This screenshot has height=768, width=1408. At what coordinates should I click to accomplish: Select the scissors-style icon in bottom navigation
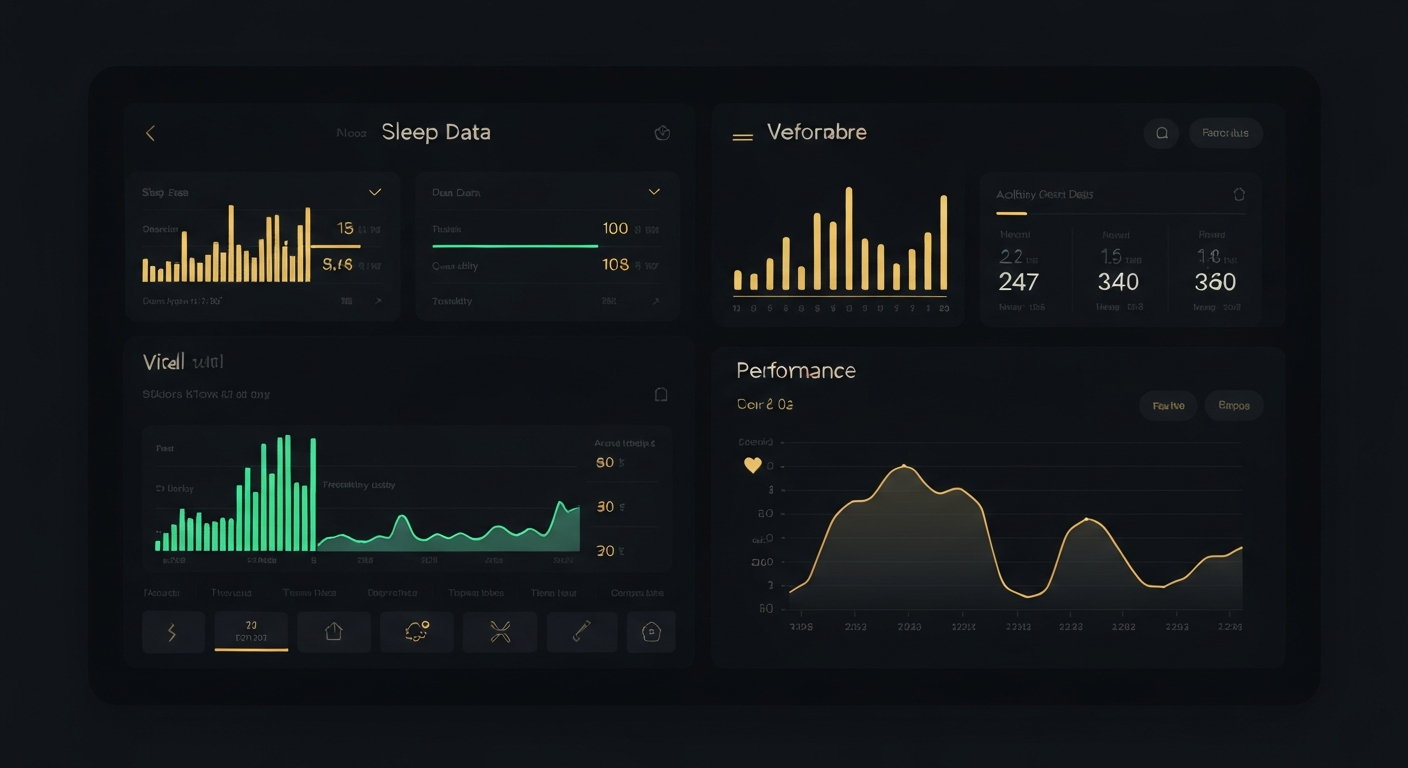click(x=499, y=632)
